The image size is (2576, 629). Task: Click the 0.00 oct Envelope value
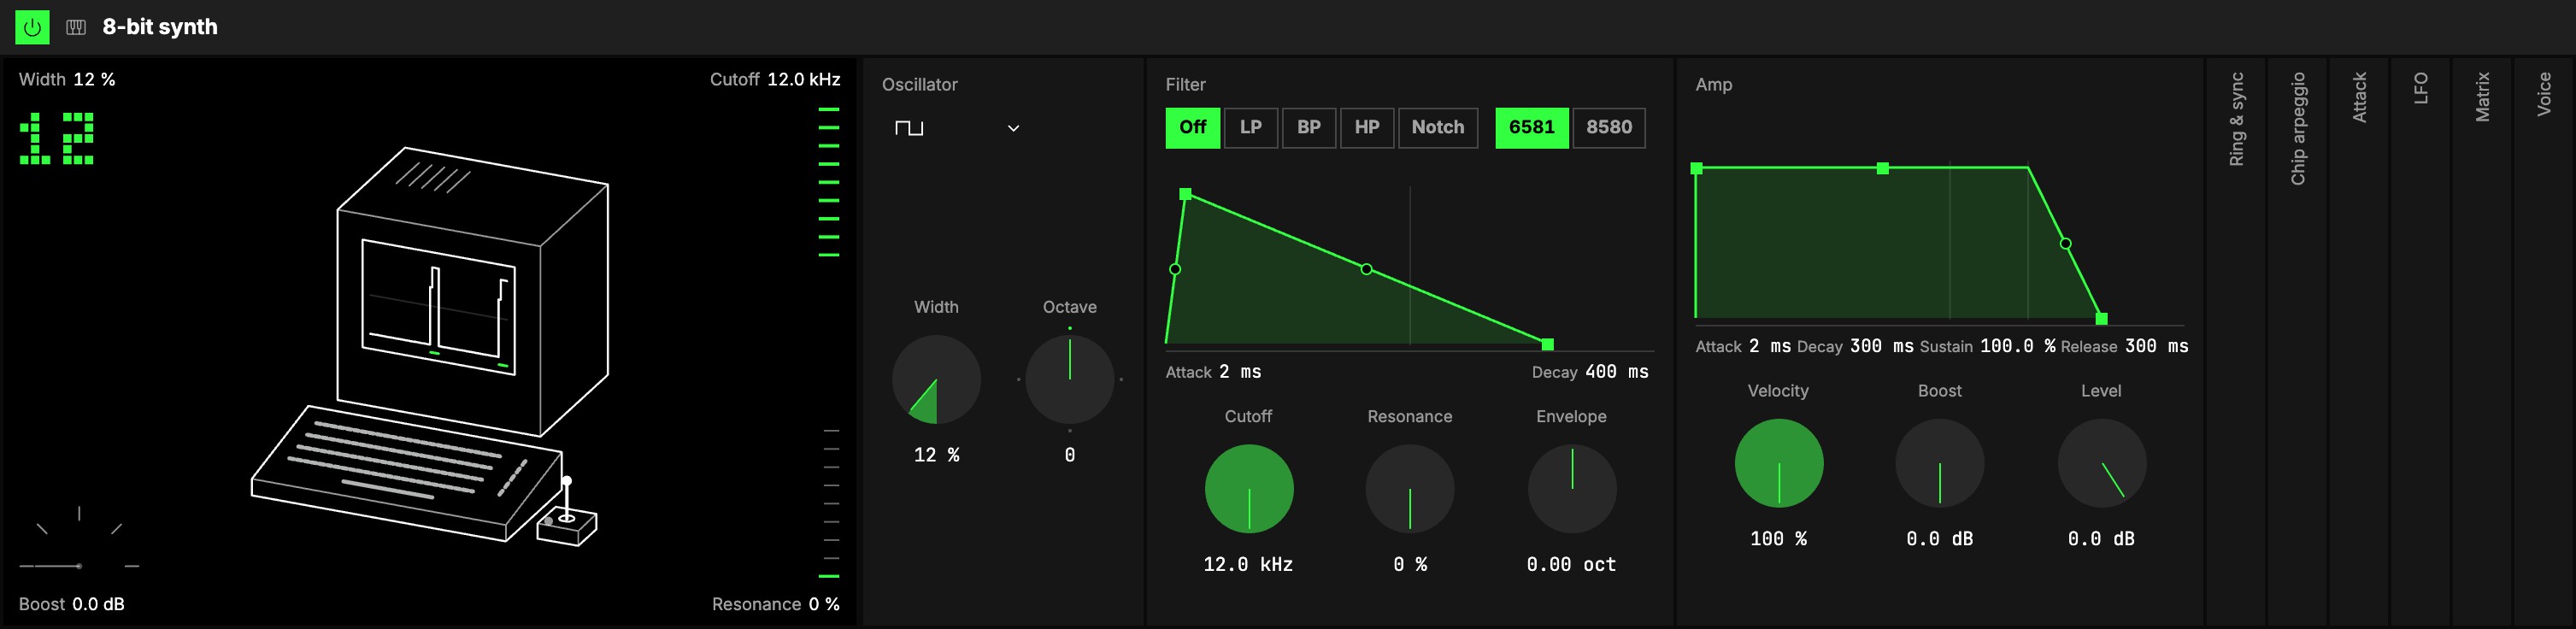[1571, 565]
